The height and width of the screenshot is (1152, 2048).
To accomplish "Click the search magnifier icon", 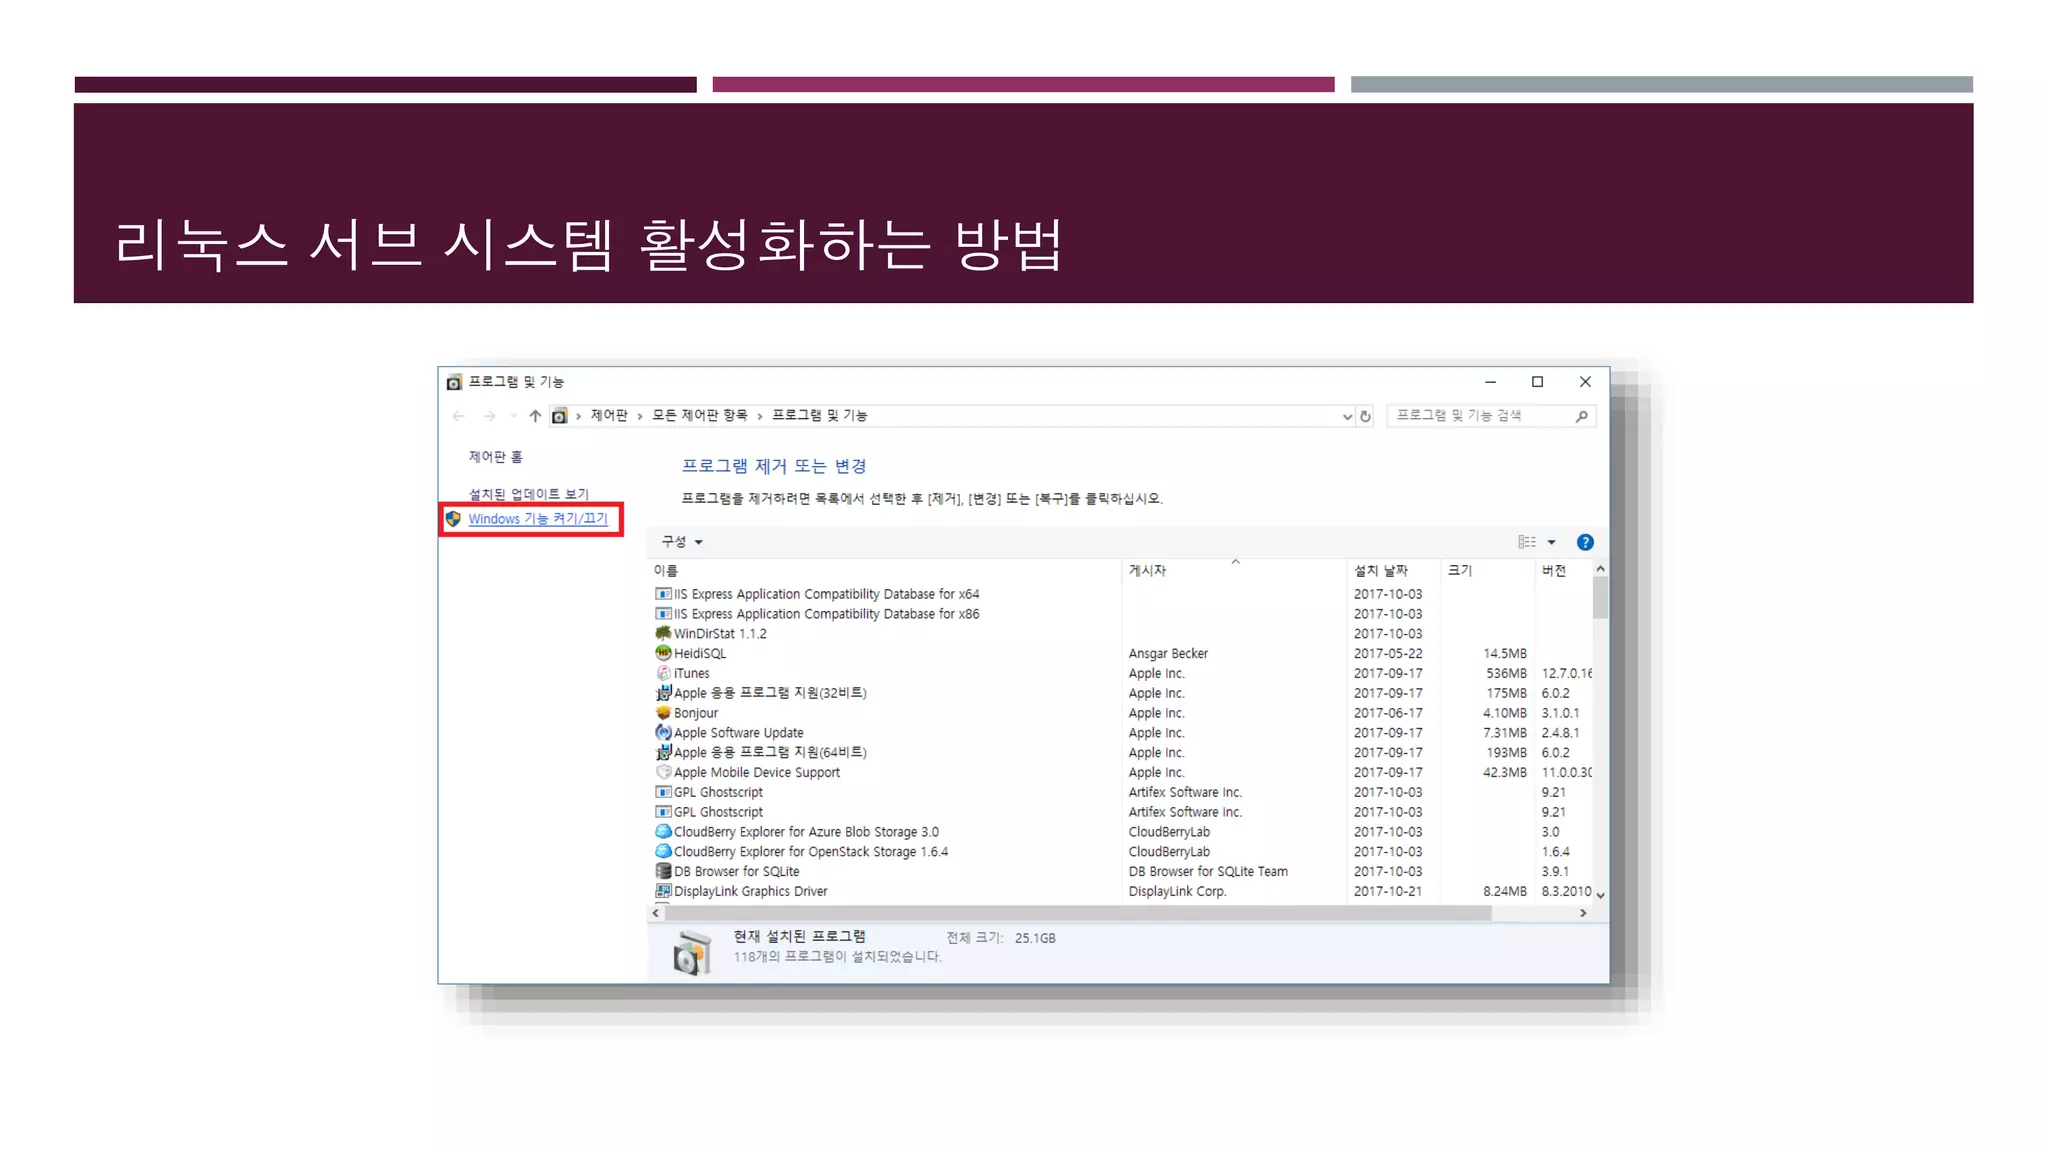I will (x=1581, y=416).
